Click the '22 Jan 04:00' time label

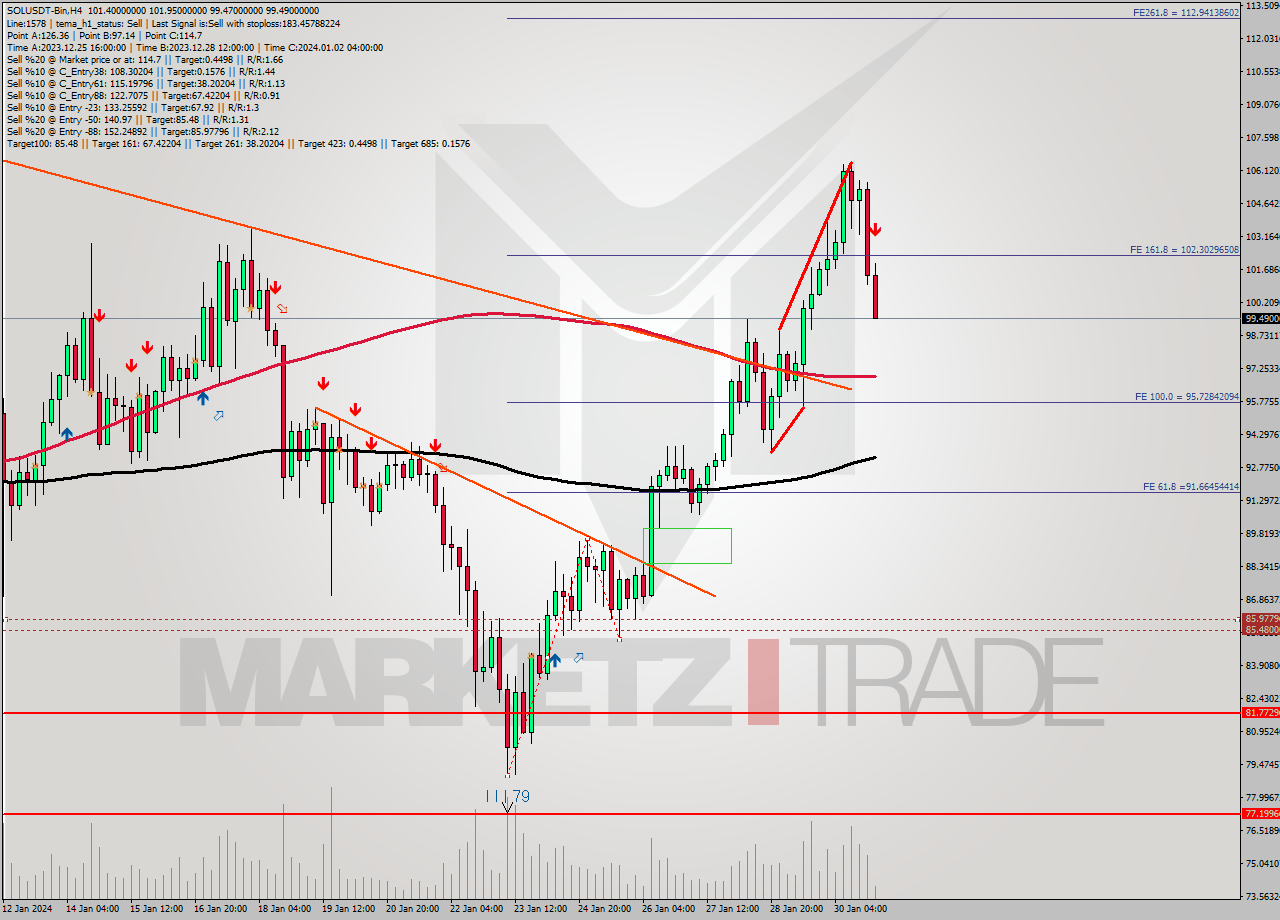coord(476,910)
